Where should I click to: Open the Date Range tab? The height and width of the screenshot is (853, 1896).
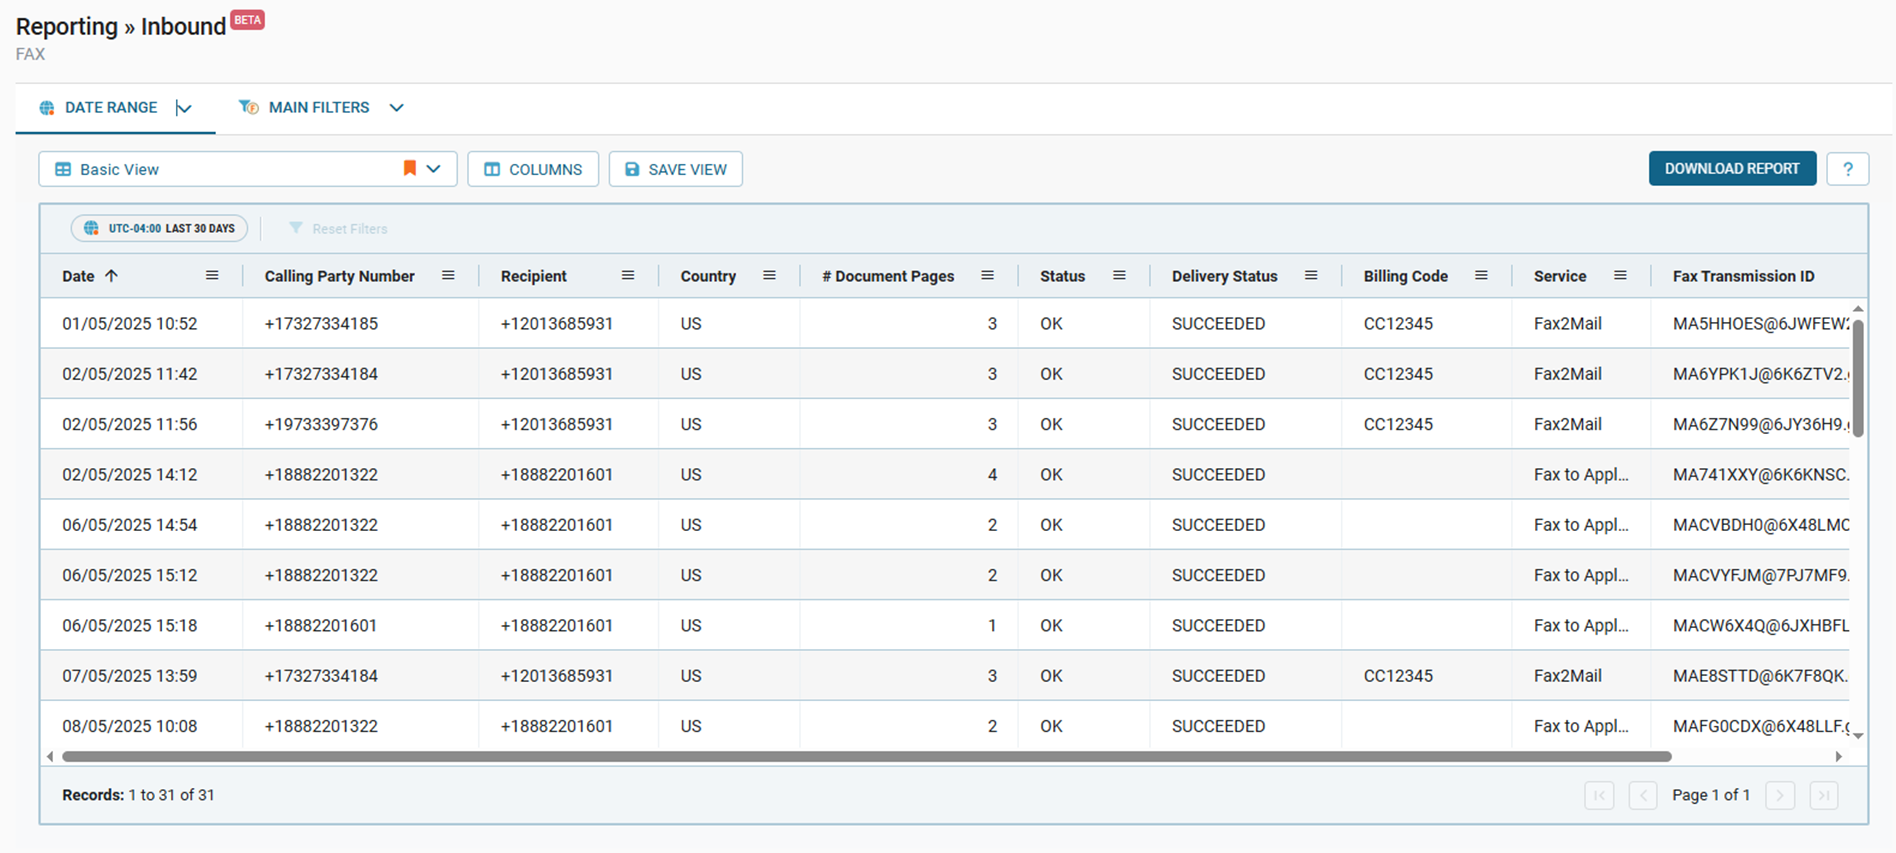[115, 108]
